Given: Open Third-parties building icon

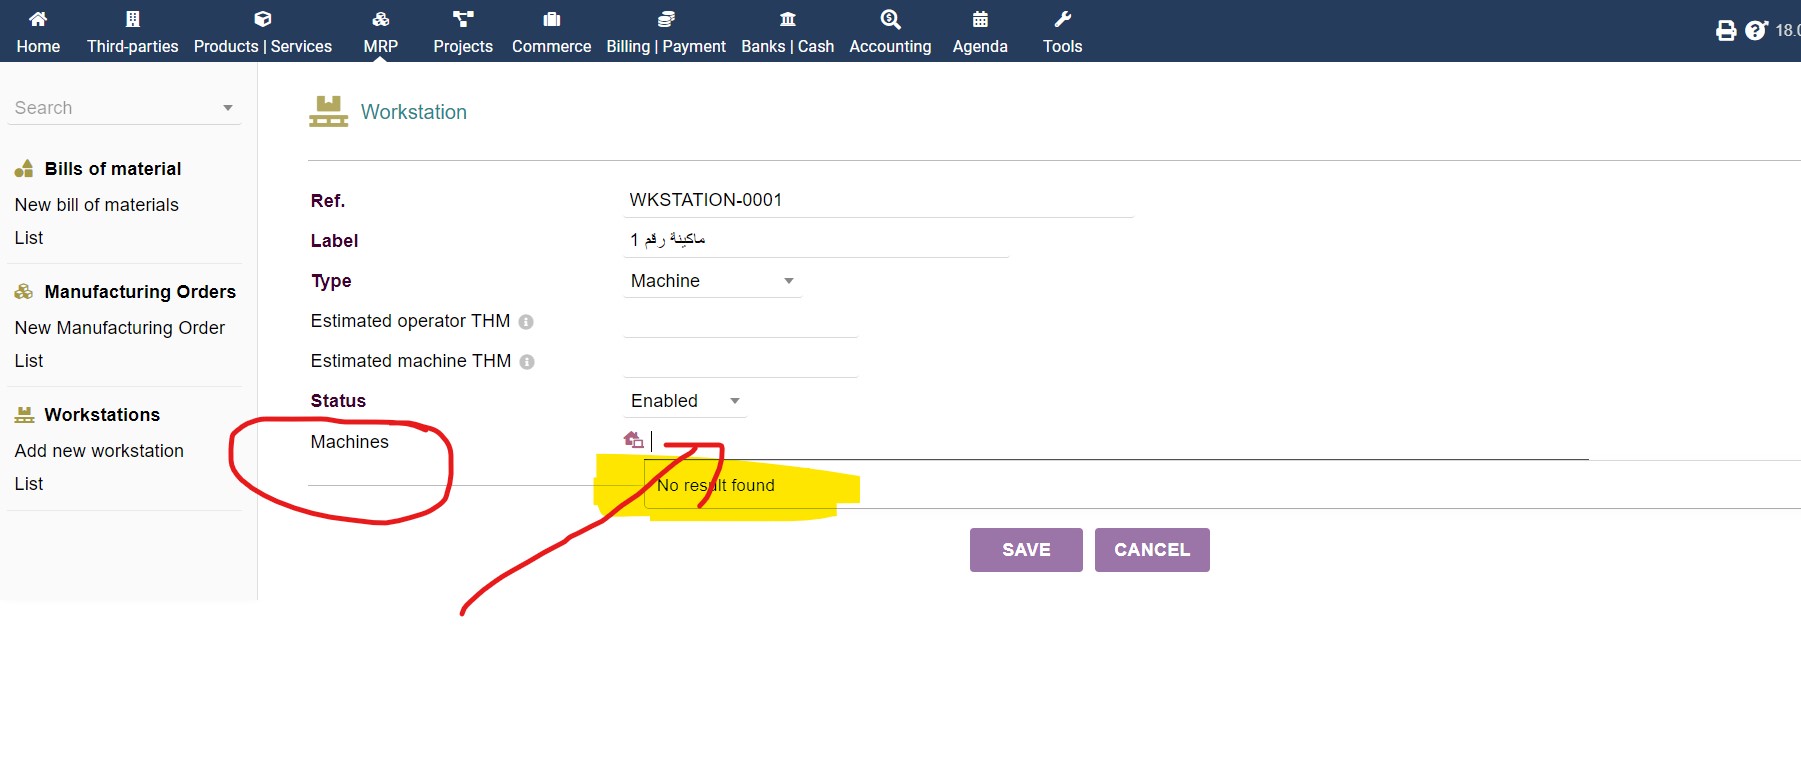Looking at the screenshot, I should (x=132, y=19).
